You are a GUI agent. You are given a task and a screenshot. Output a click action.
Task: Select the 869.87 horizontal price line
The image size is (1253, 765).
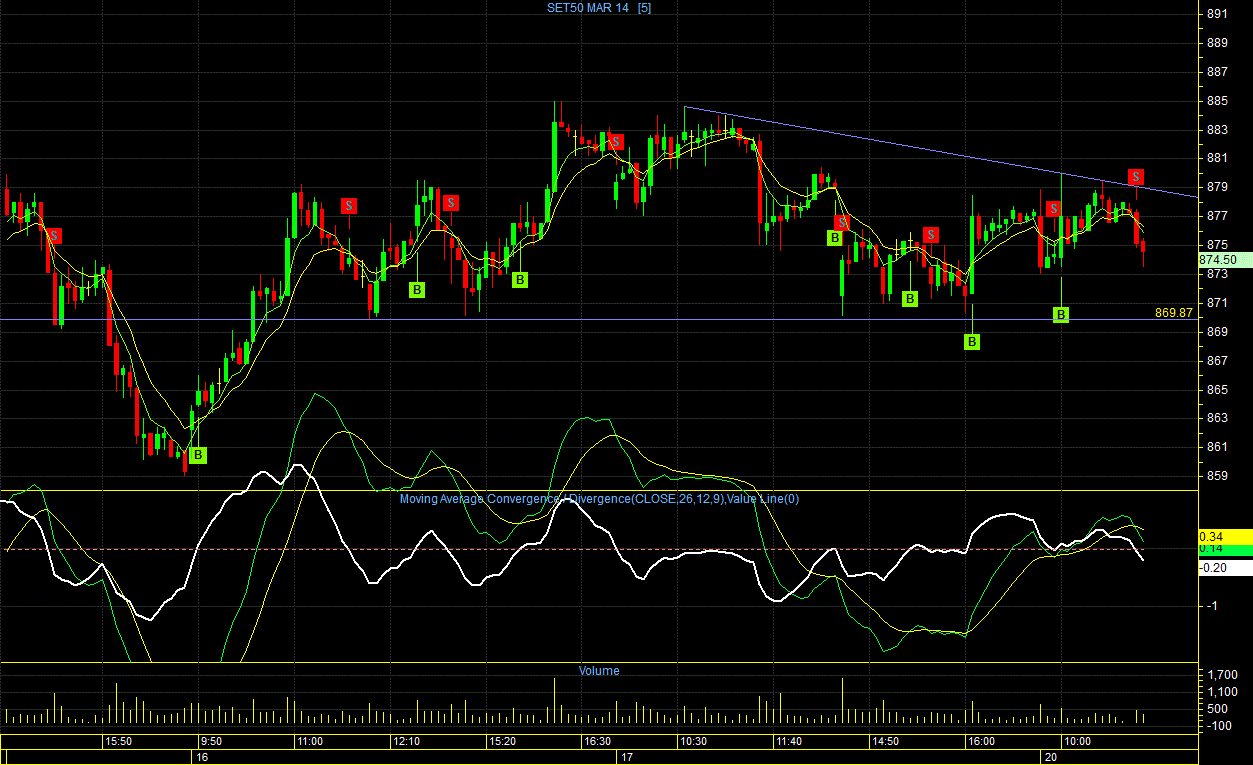tap(598, 320)
